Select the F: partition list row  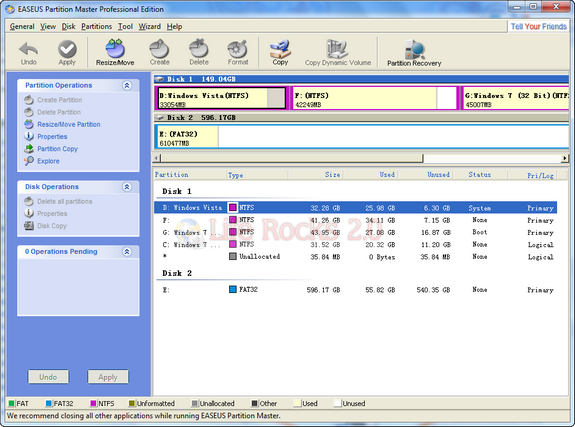pos(355,220)
